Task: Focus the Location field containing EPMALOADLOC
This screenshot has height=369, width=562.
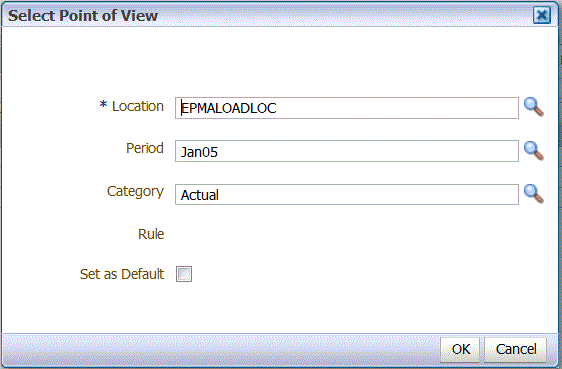Action: coord(347,108)
